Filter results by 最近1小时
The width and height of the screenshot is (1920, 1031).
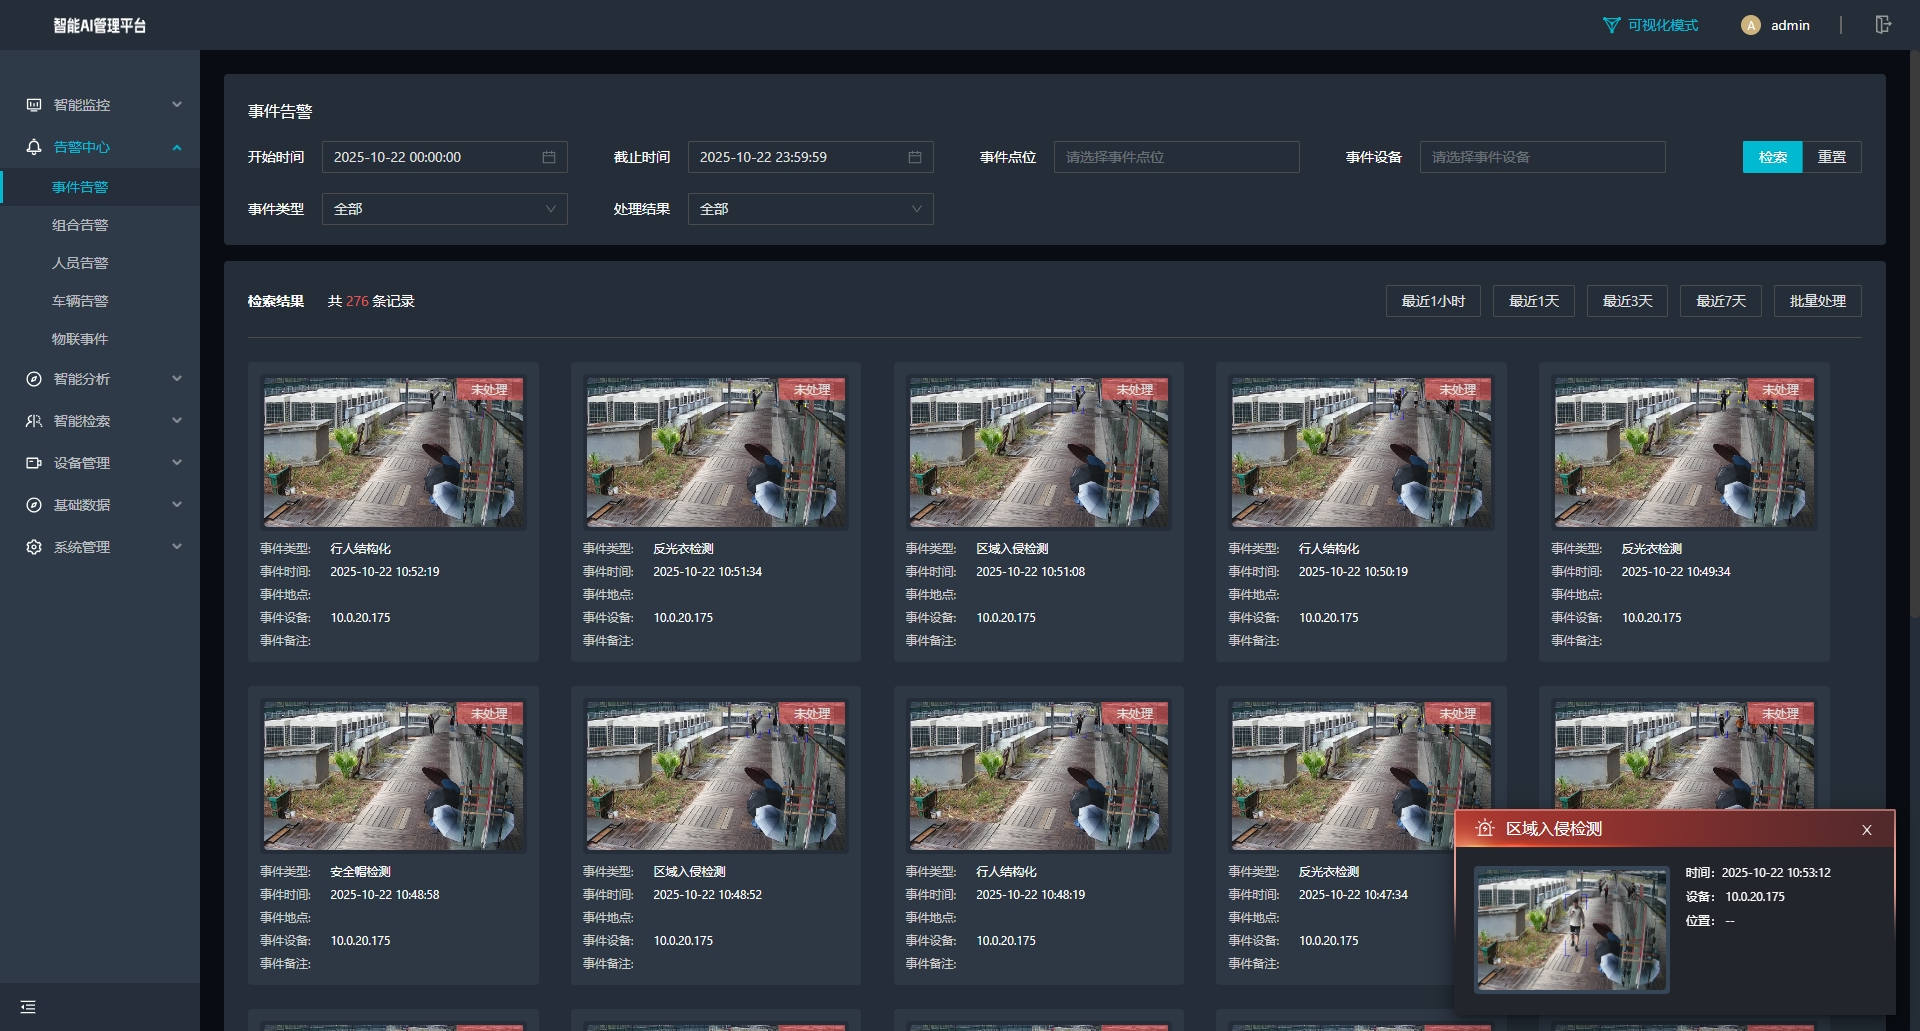tap(1433, 301)
